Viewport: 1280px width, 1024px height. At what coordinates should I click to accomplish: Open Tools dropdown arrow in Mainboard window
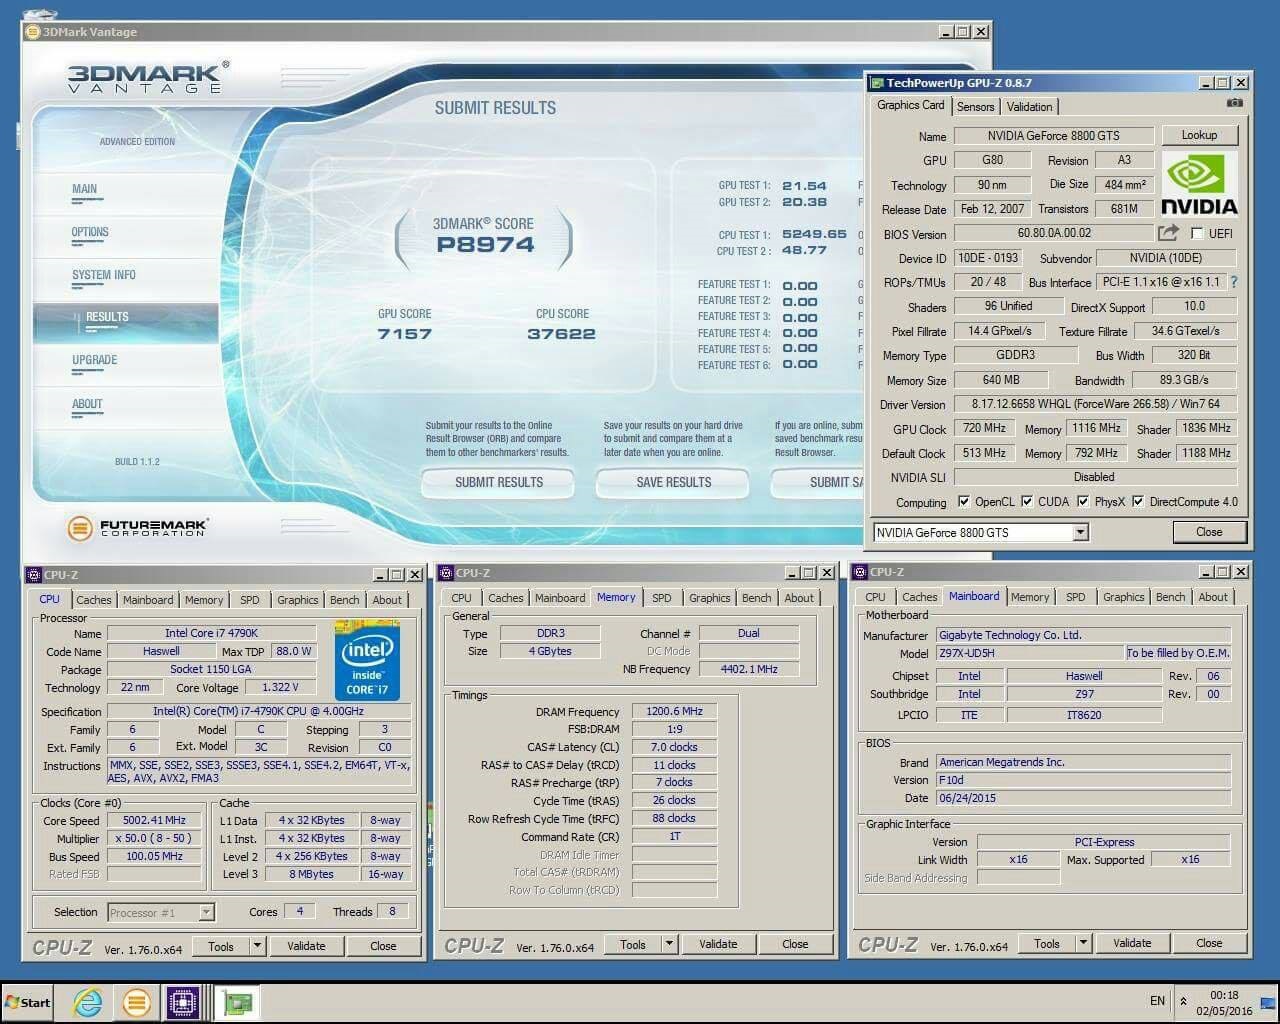1083,943
